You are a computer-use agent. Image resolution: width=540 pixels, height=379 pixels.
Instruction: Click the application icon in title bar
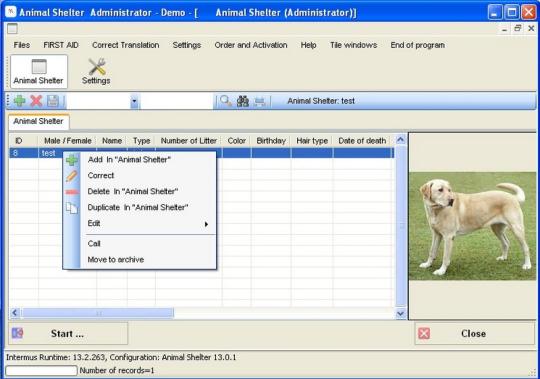11,11
